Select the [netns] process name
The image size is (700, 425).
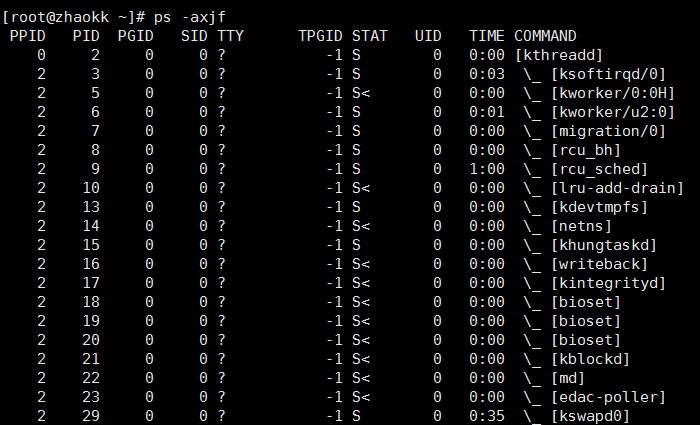581,226
